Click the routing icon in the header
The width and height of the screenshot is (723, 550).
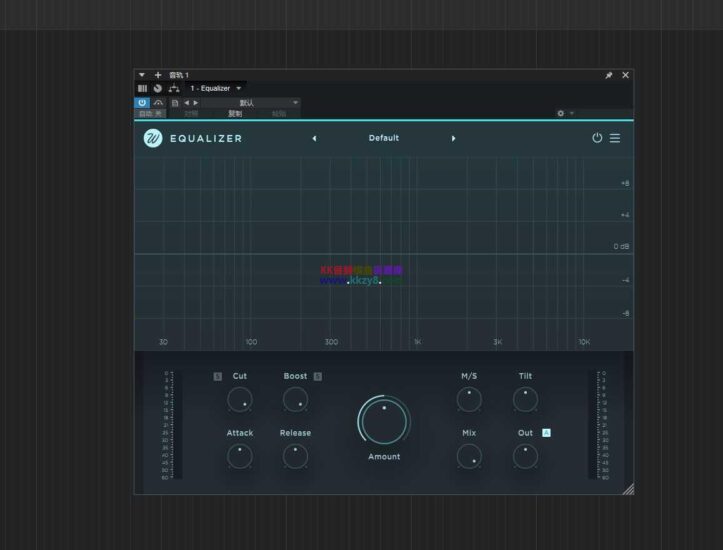point(174,88)
